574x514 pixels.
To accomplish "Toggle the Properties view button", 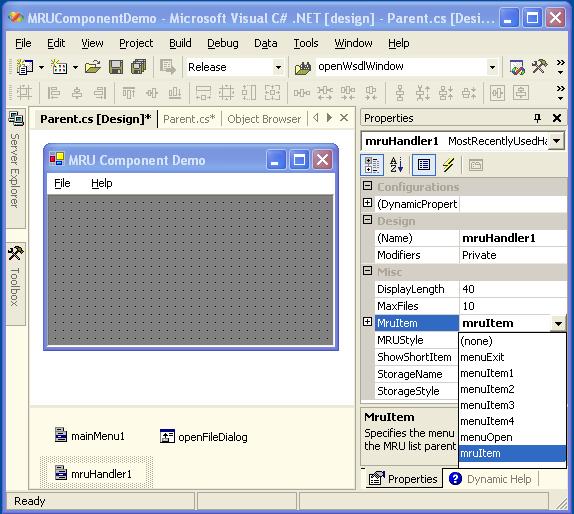I will coord(424,165).
